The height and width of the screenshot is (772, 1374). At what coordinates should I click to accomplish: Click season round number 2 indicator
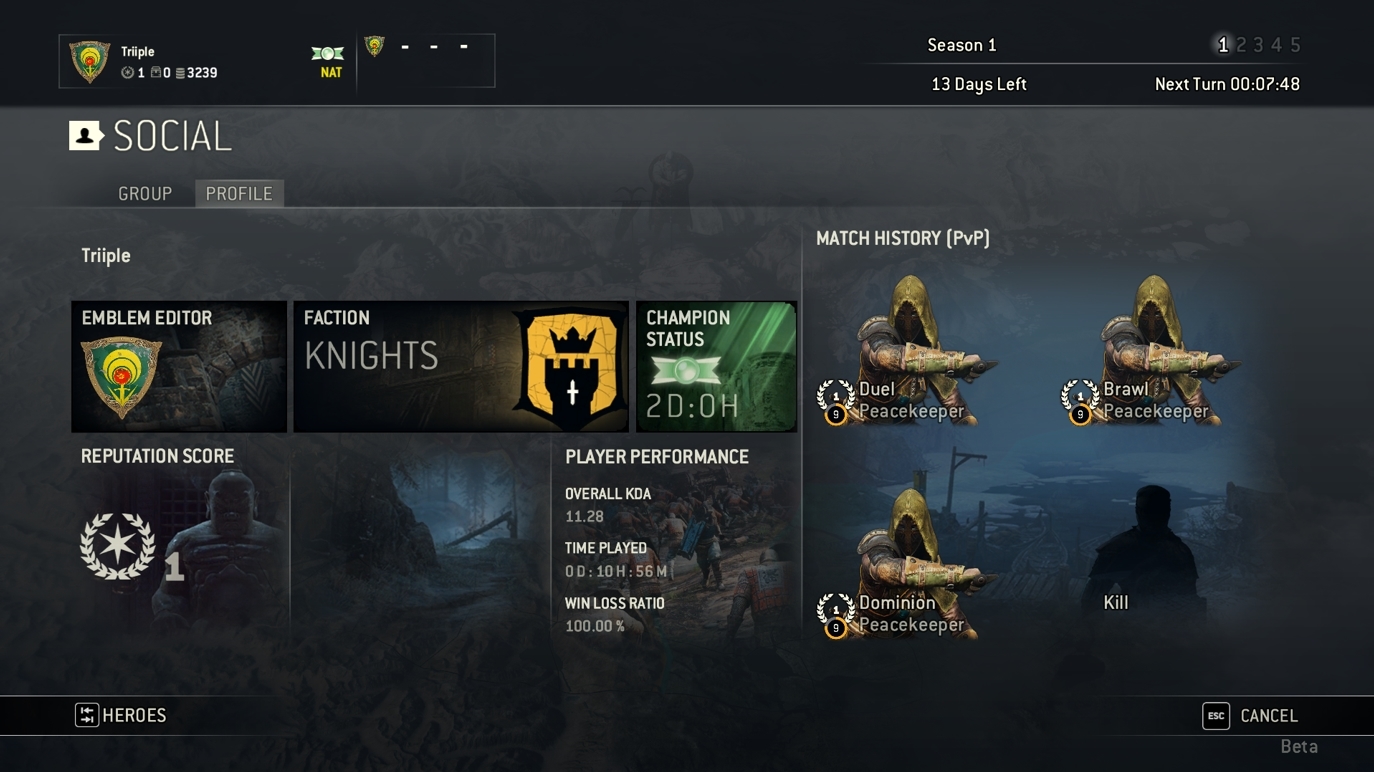click(x=1241, y=45)
